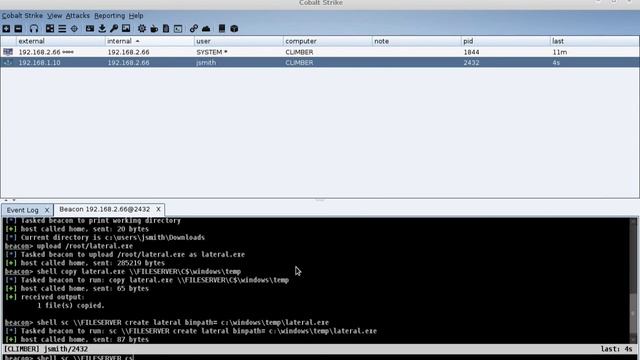The height and width of the screenshot is (360, 640).
Task: Open listeners with the headphones icon
Action: [x=34, y=29]
